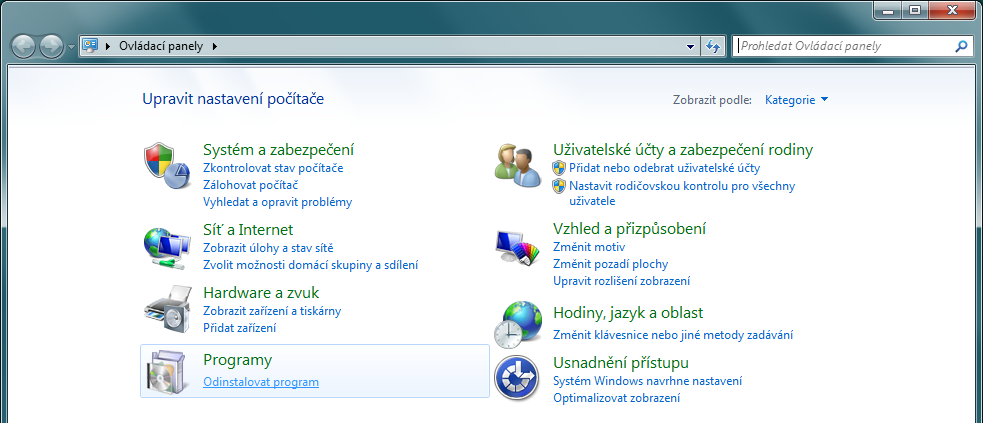Click Přidat nebo odebrat uživatelské účty
The width and height of the screenshot is (983, 423).
pyautogui.click(x=665, y=168)
